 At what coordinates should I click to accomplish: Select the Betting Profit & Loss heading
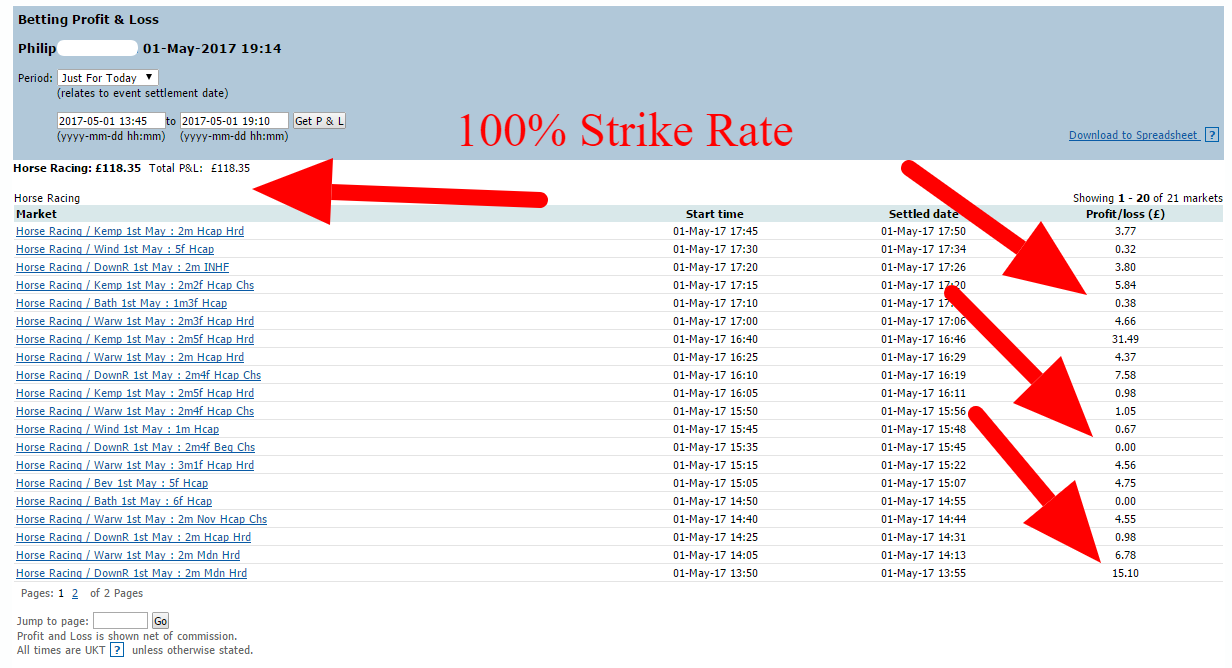[x=88, y=20]
